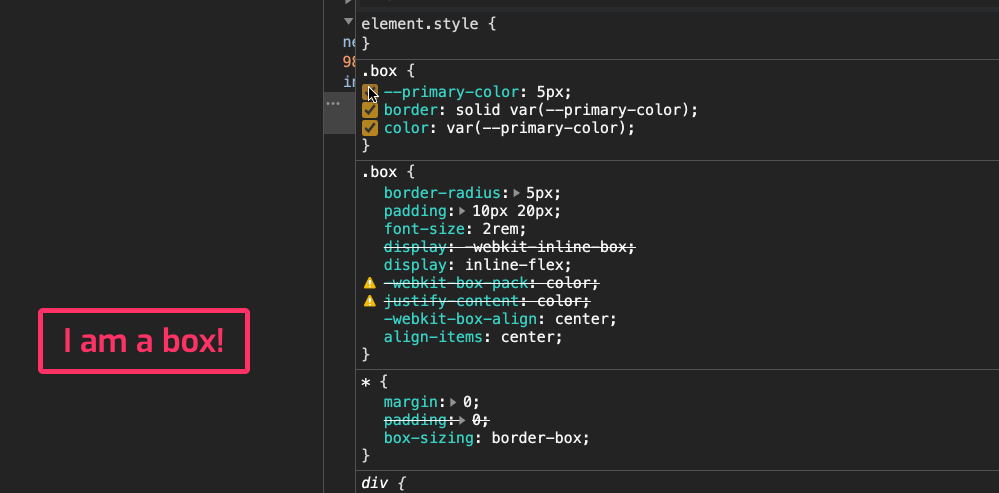Edit the align-items center value
Viewport: 999px width, 493px height.
click(531, 337)
